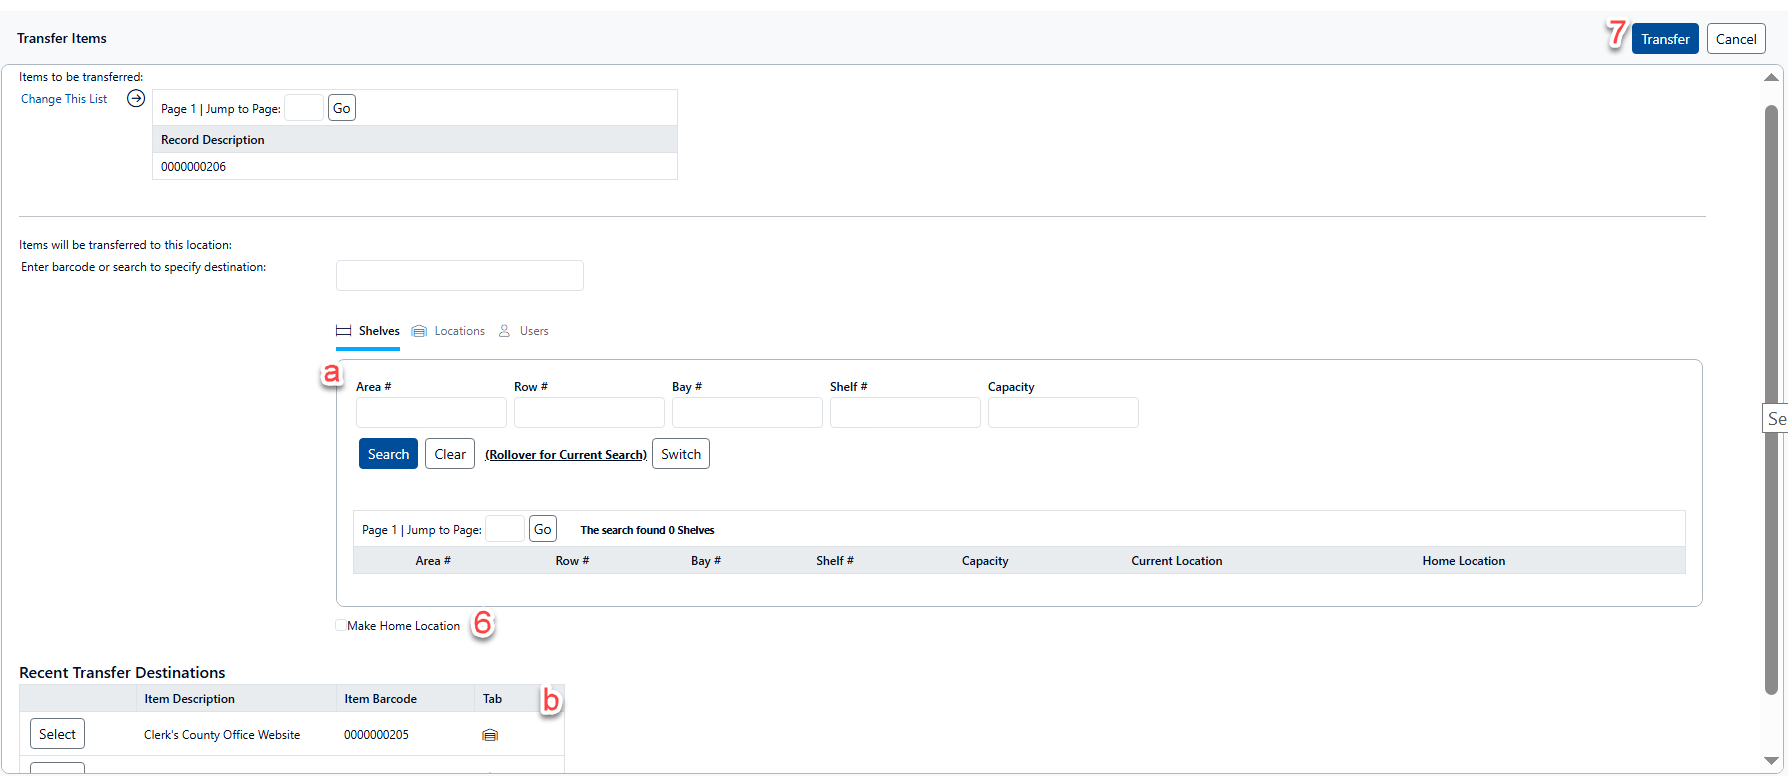Select Clerk's County Office Website destination

[x=57, y=734]
